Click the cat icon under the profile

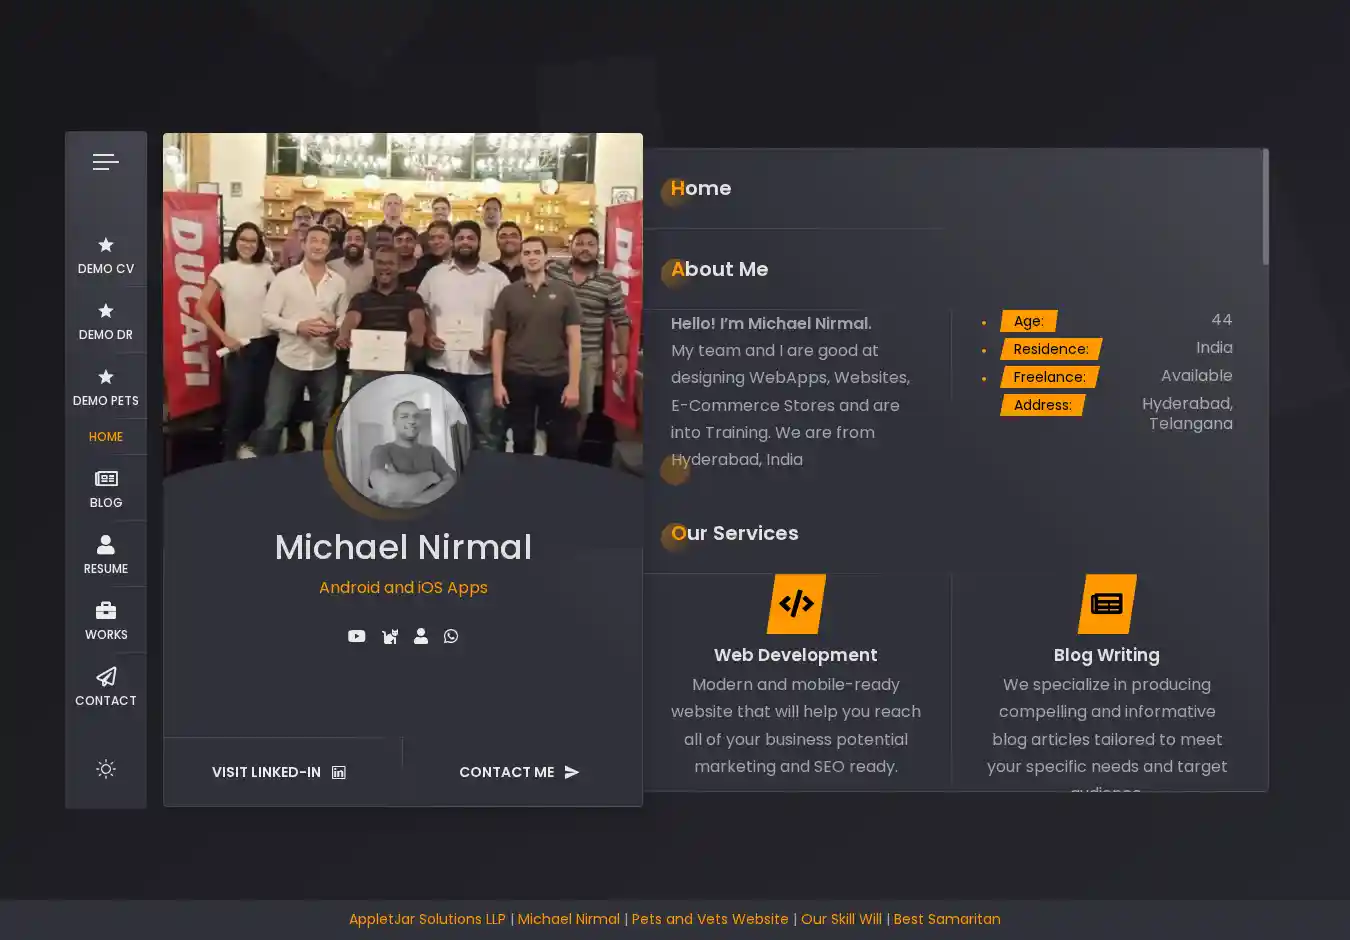pos(389,636)
